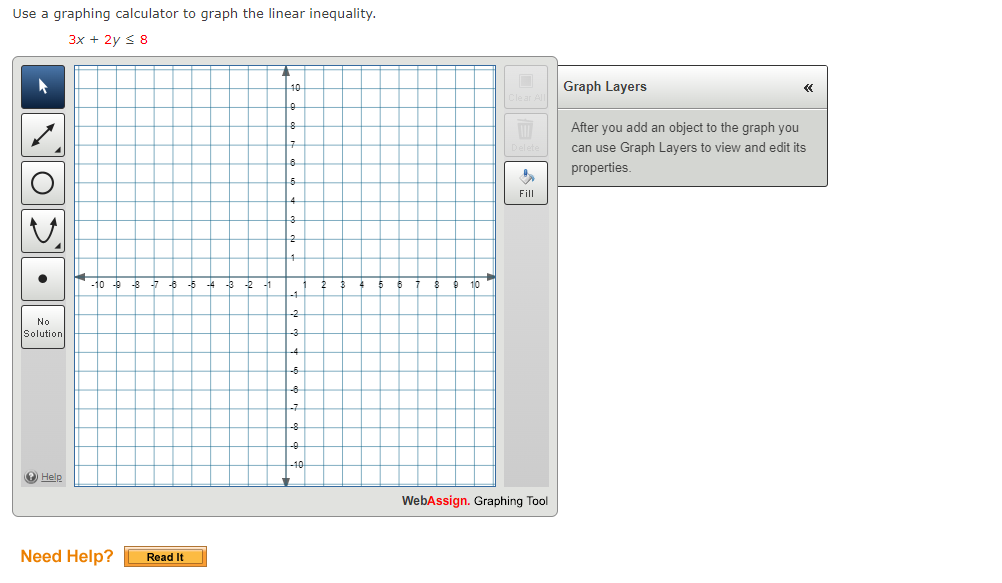
Task: Select the Fill paint bucket tool
Action: 526,181
